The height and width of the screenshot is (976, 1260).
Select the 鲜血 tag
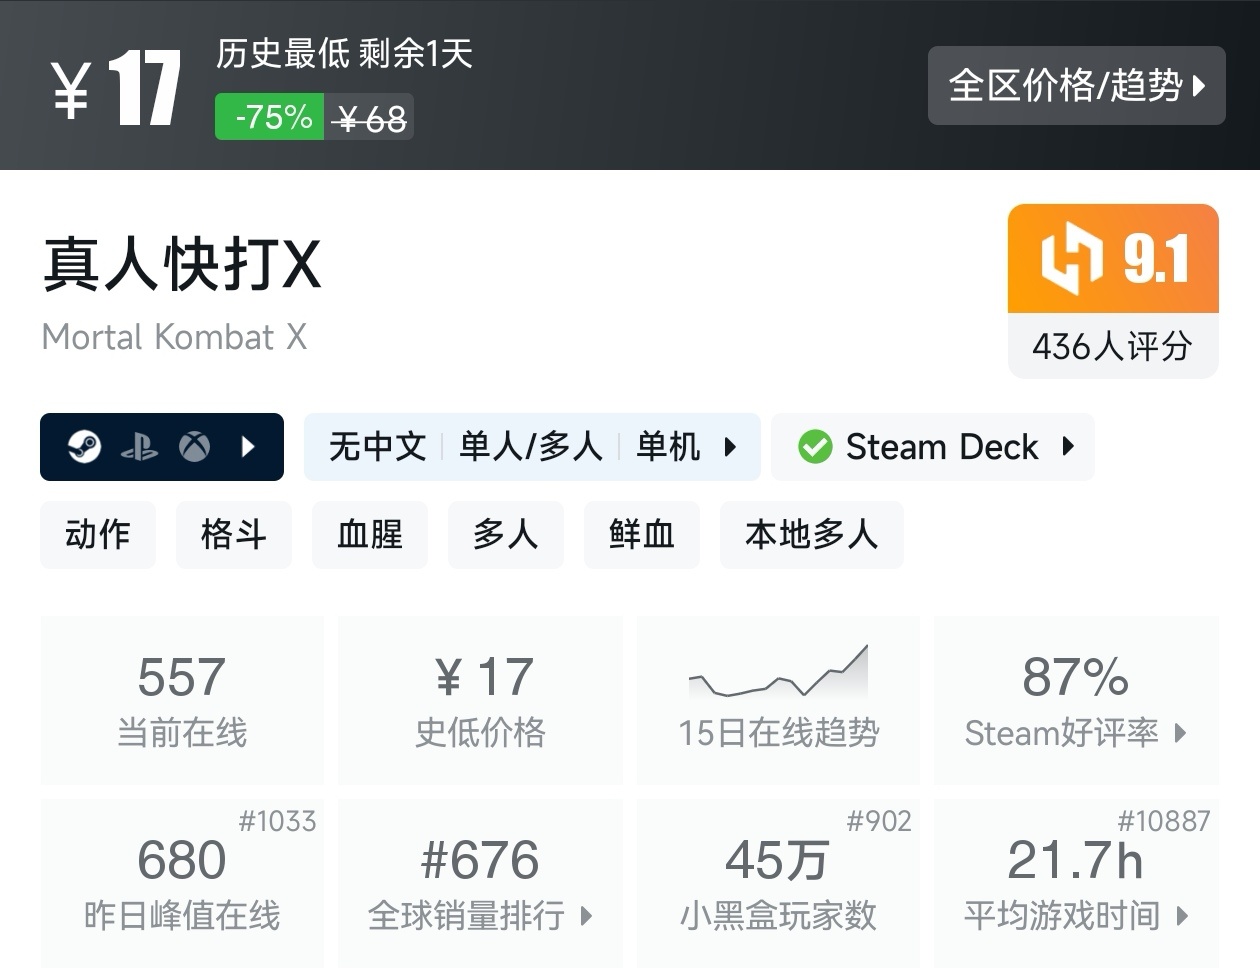coord(642,535)
